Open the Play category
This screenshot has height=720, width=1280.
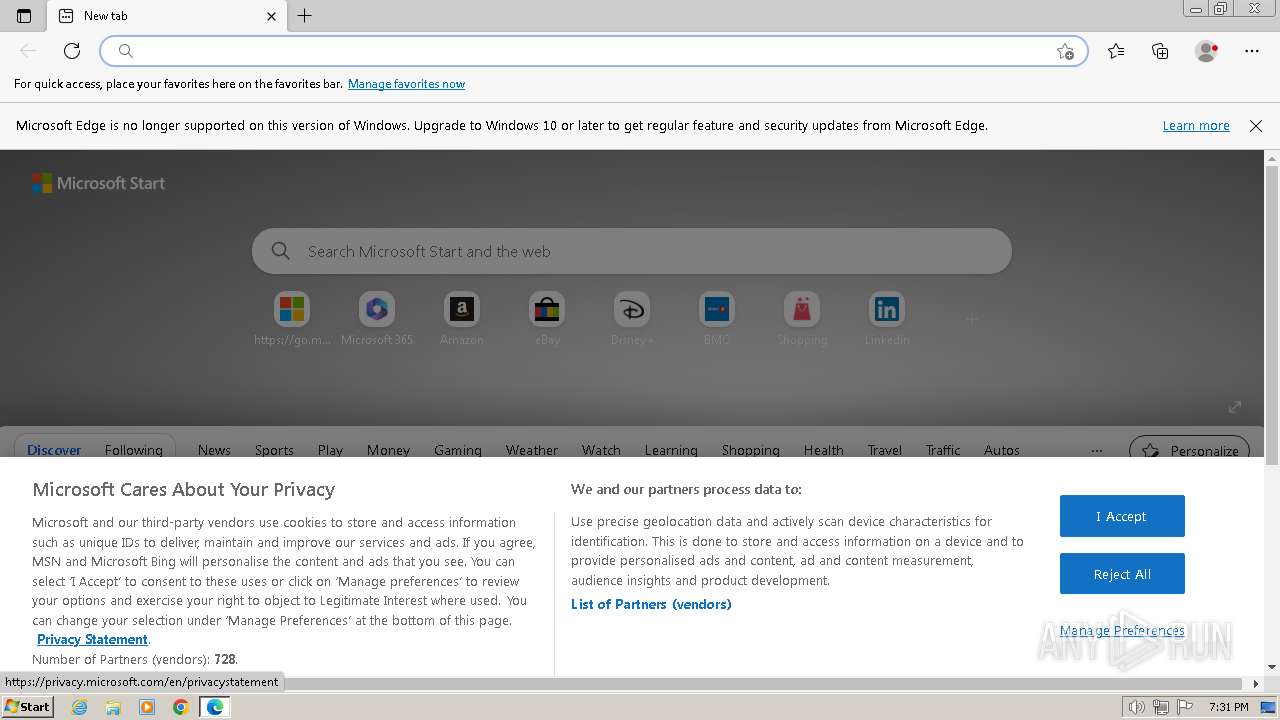pyautogui.click(x=330, y=450)
